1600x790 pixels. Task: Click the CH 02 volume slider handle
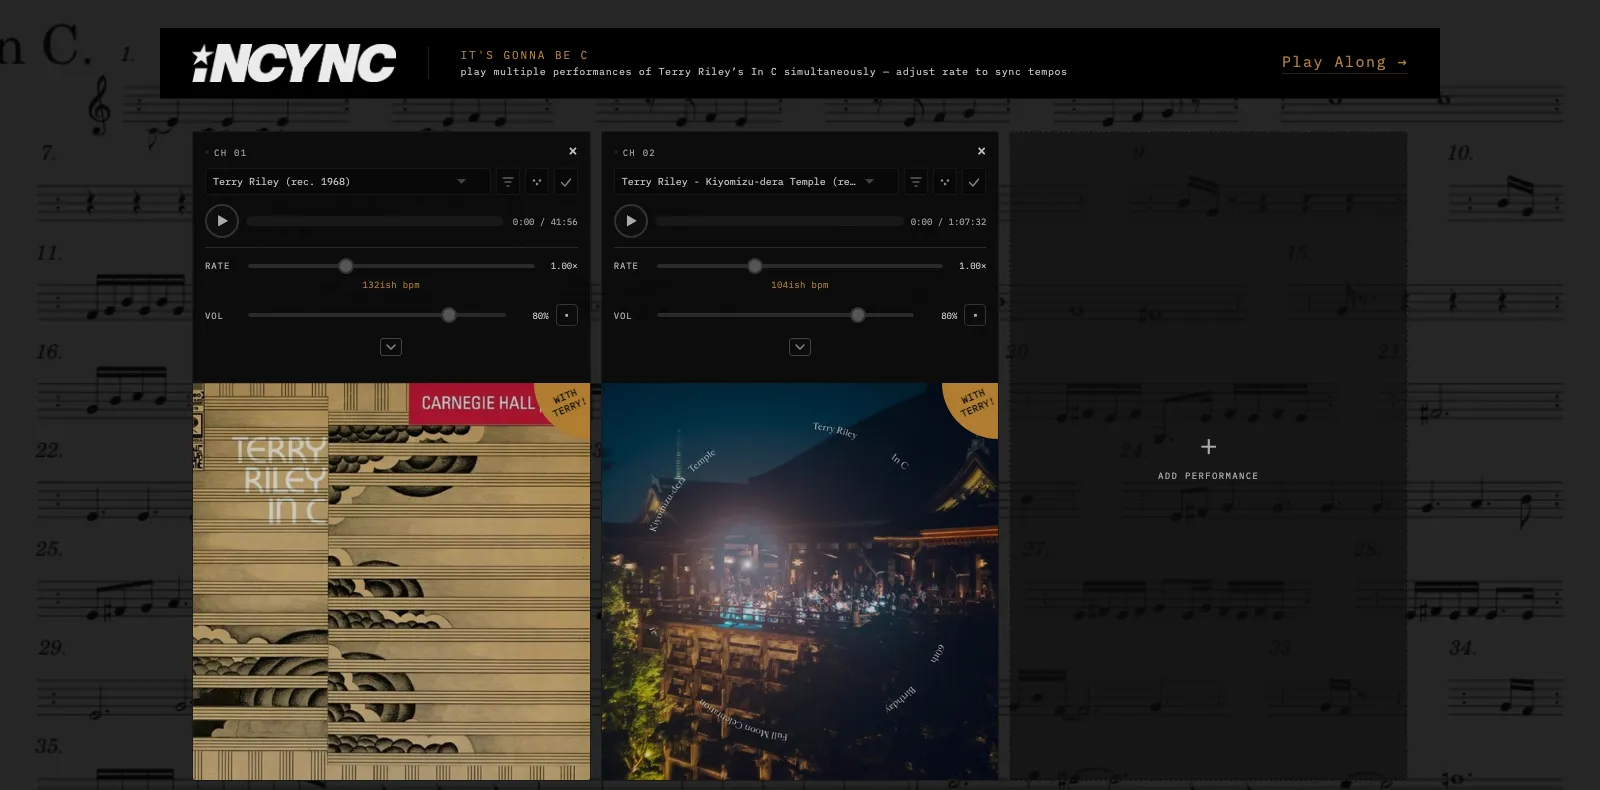click(x=858, y=315)
